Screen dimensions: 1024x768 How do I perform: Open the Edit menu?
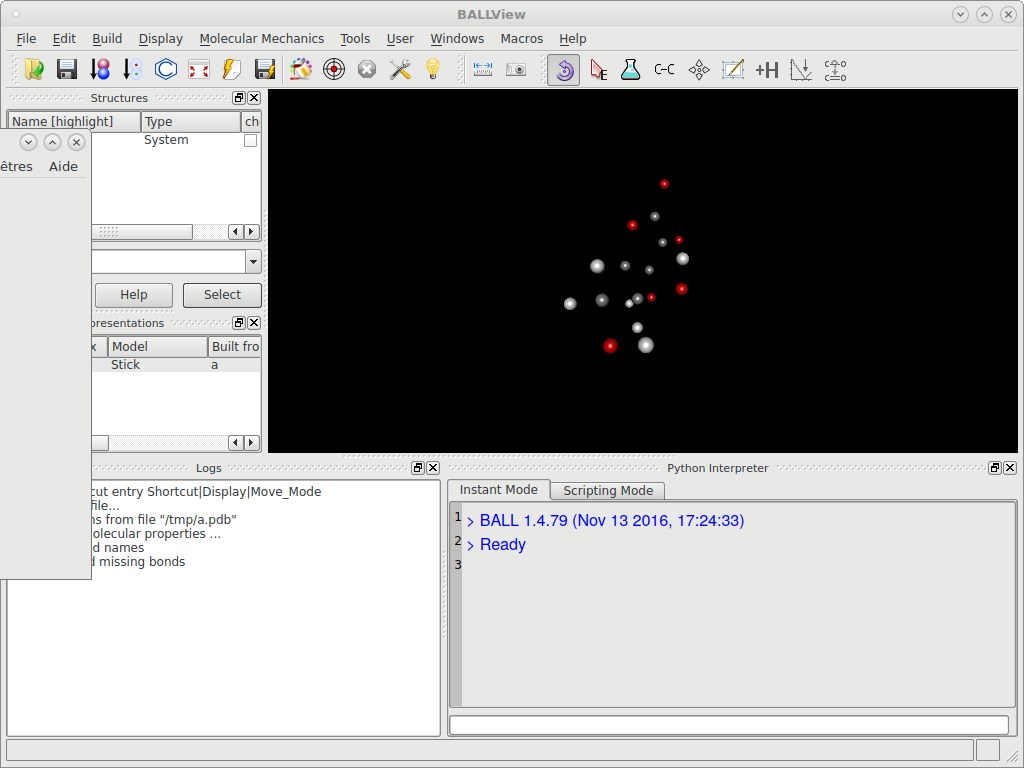[x=64, y=39]
